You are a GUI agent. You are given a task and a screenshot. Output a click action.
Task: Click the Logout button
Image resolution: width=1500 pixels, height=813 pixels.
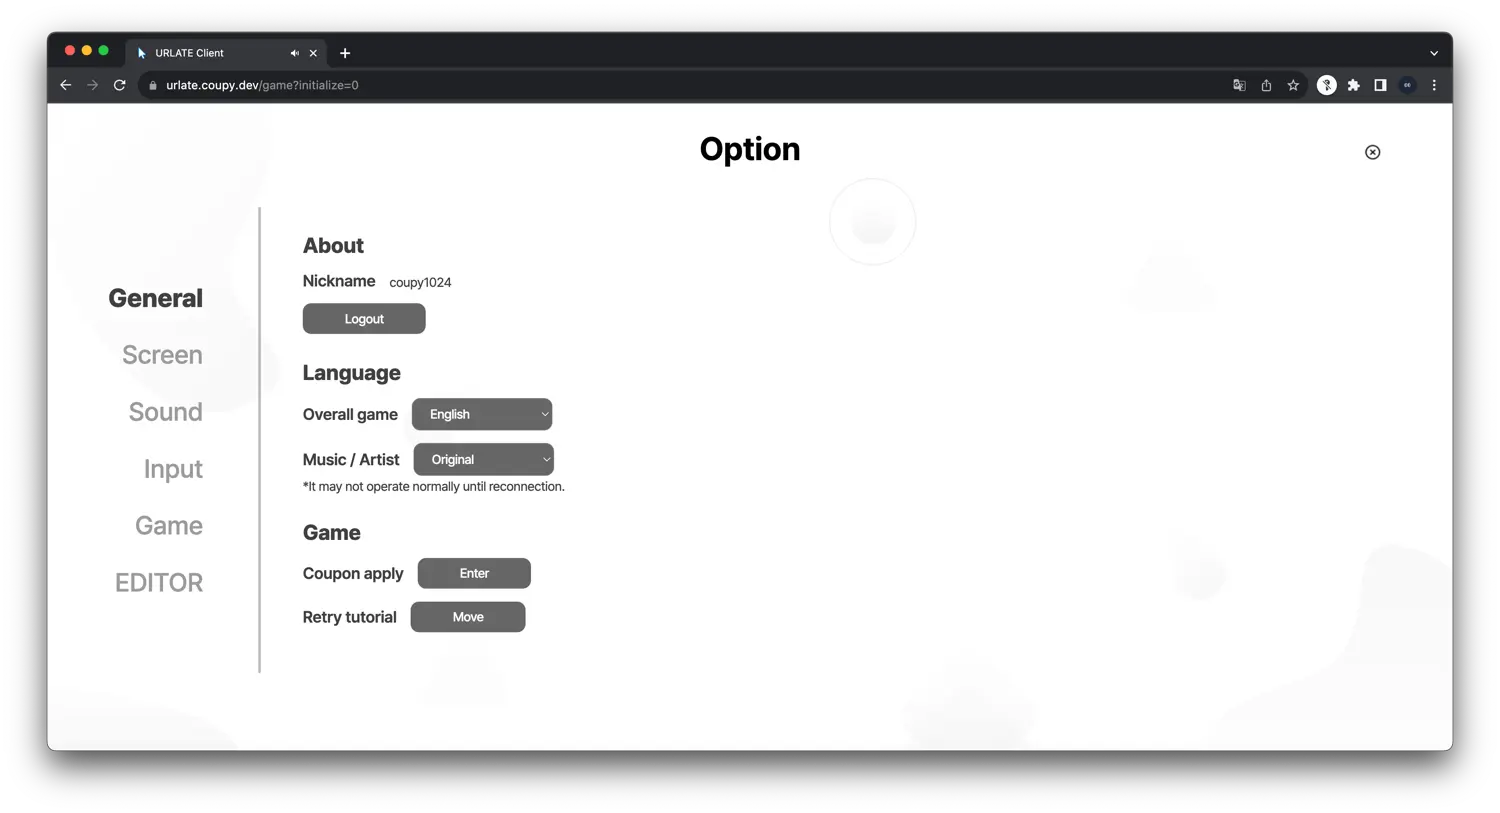364,318
